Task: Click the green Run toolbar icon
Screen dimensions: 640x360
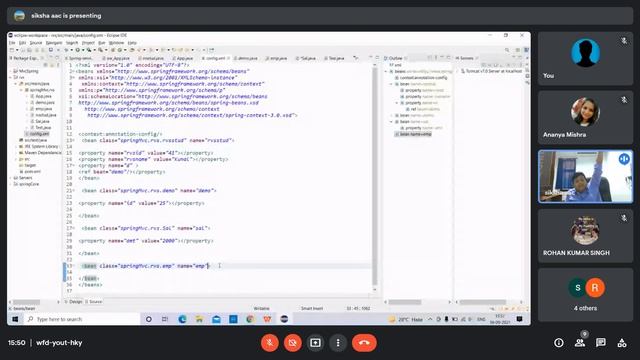Action: tap(77, 50)
